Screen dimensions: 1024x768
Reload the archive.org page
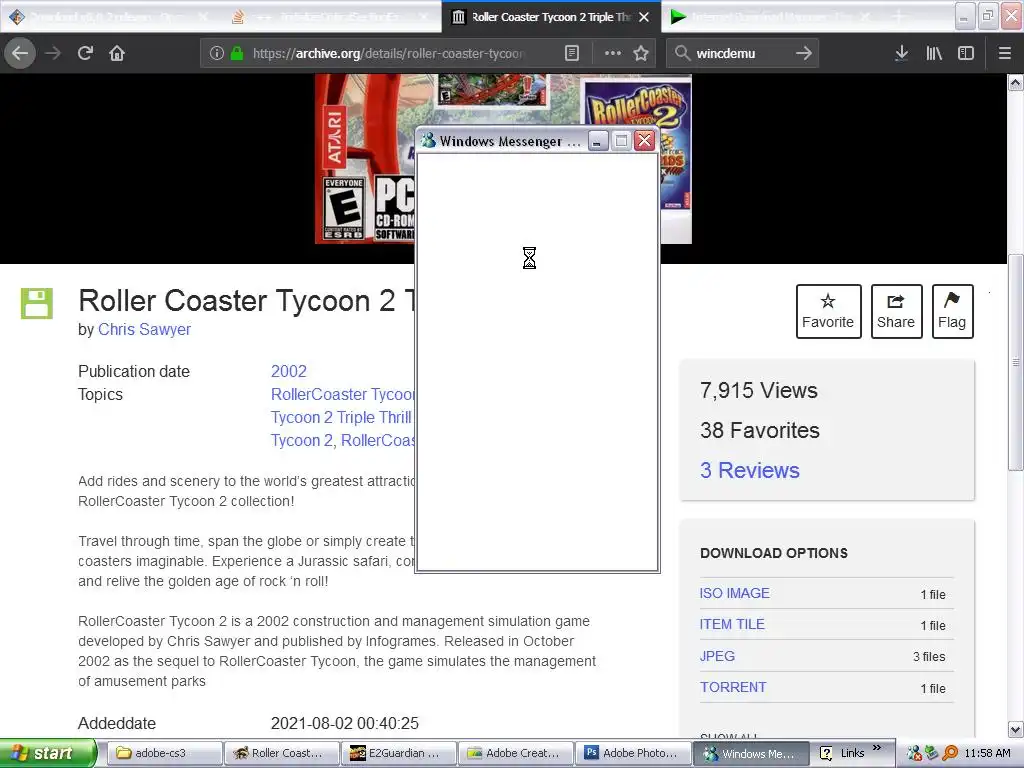coord(85,54)
